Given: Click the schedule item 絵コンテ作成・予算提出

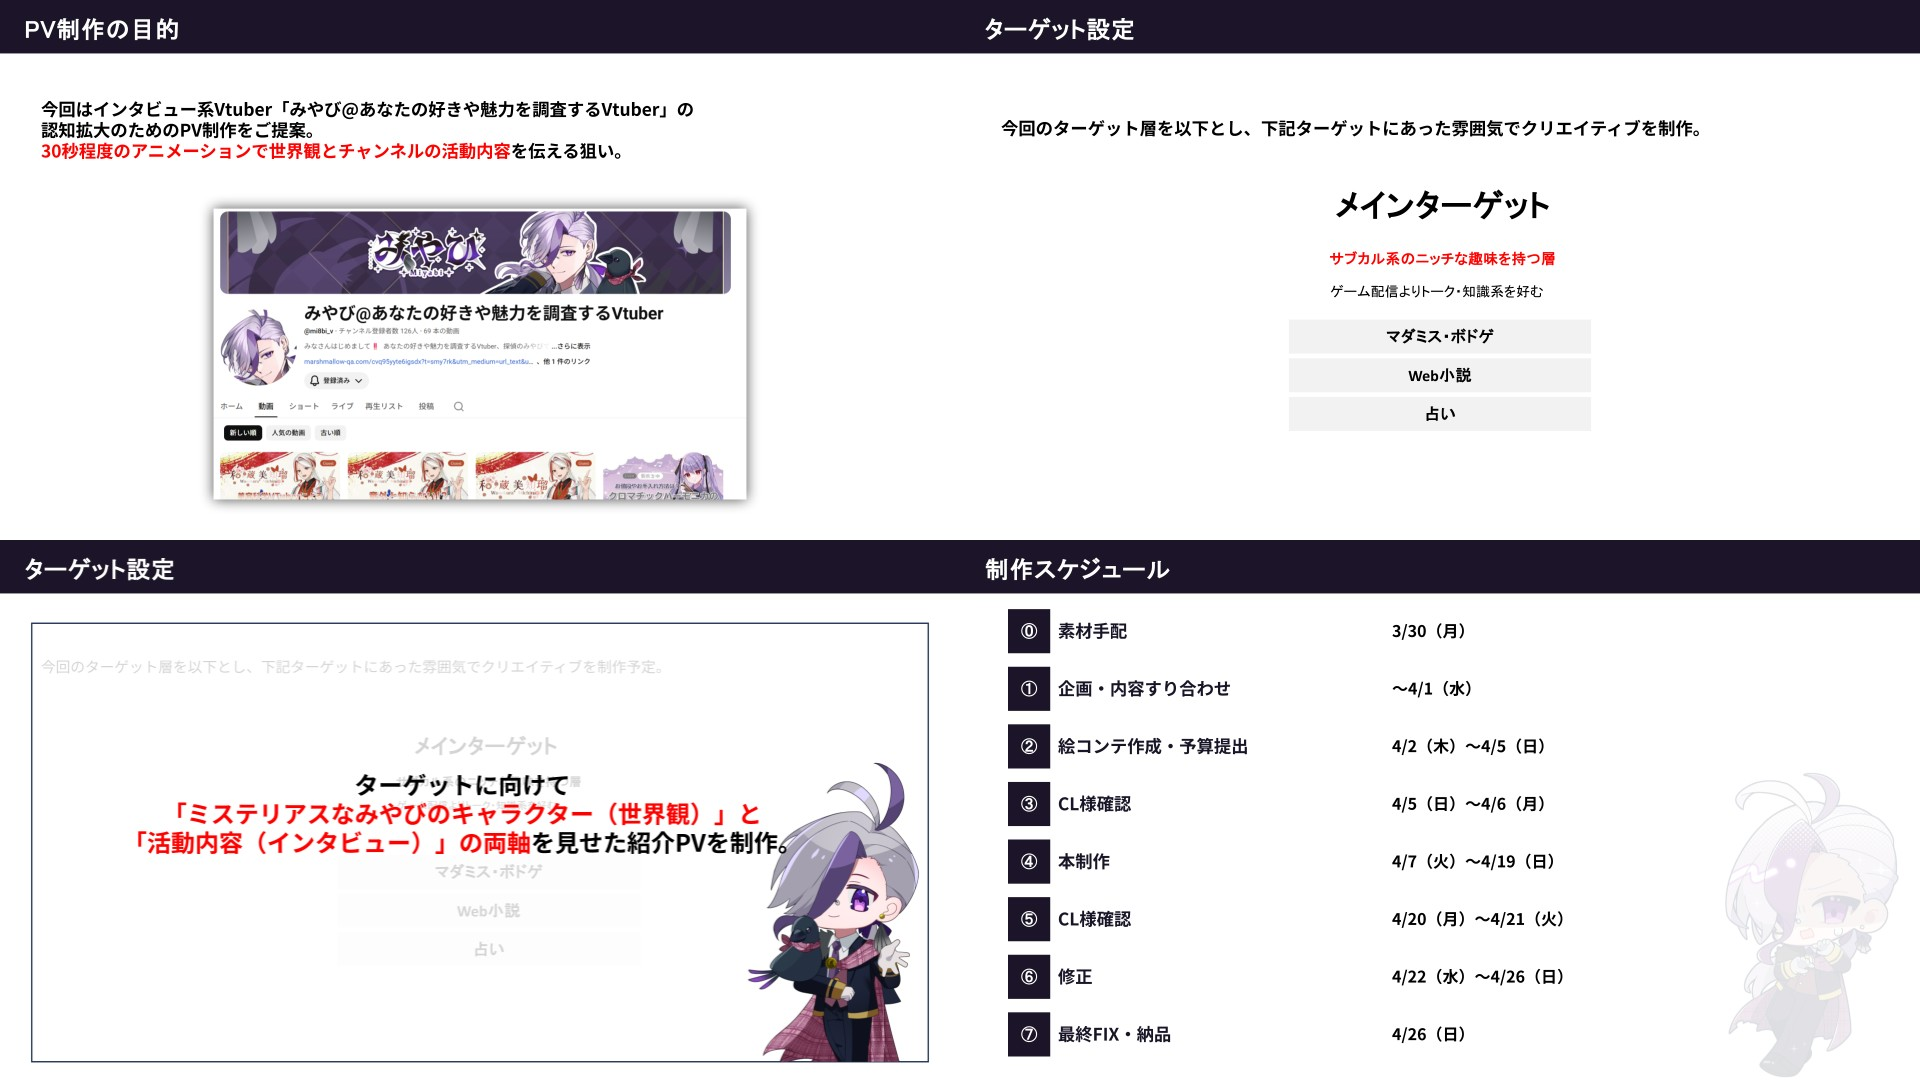Looking at the screenshot, I should coord(1153,746).
